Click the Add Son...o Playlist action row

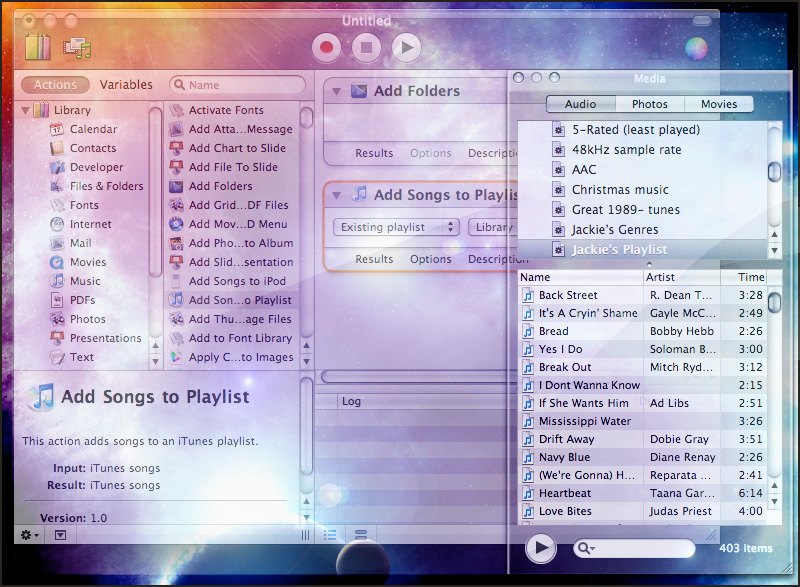[232, 300]
